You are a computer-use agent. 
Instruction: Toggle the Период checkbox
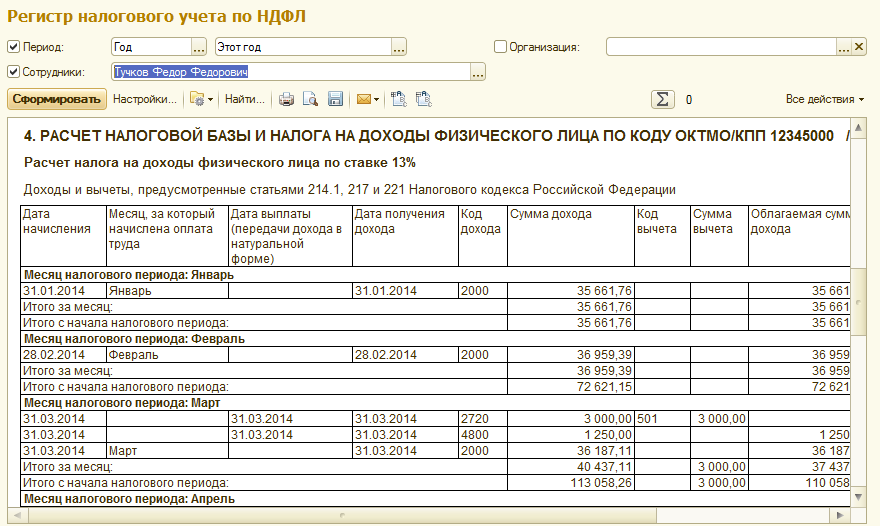click(13, 47)
